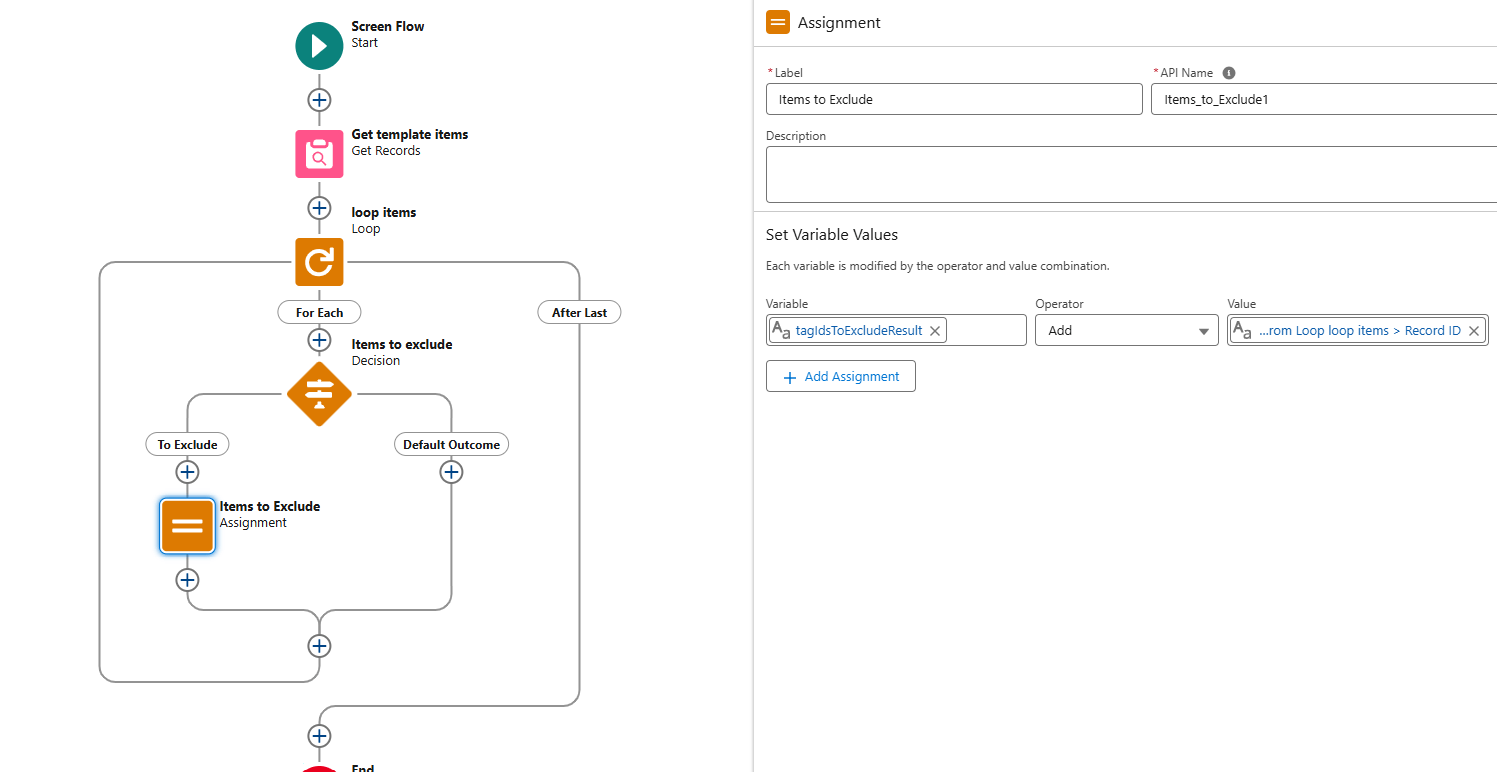Click into the Description text area

tap(1131, 175)
